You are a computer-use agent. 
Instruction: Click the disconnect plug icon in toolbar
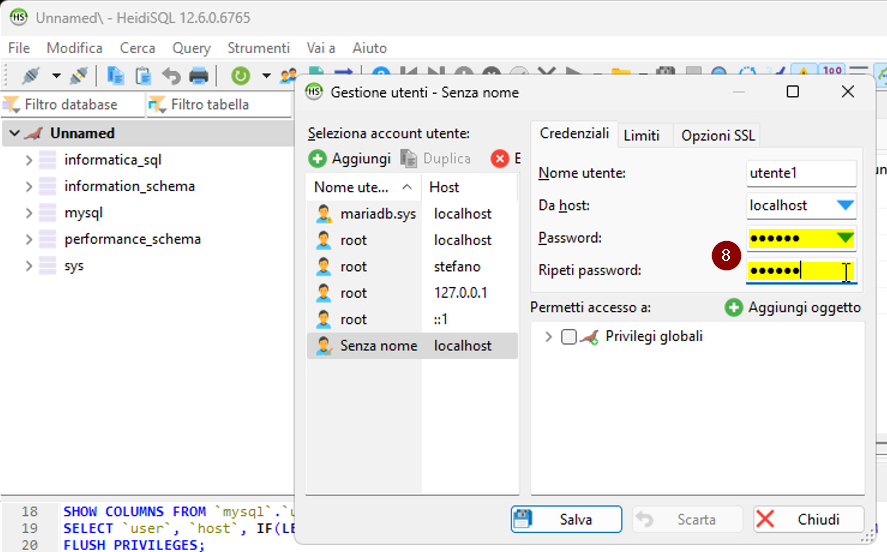pos(79,75)
